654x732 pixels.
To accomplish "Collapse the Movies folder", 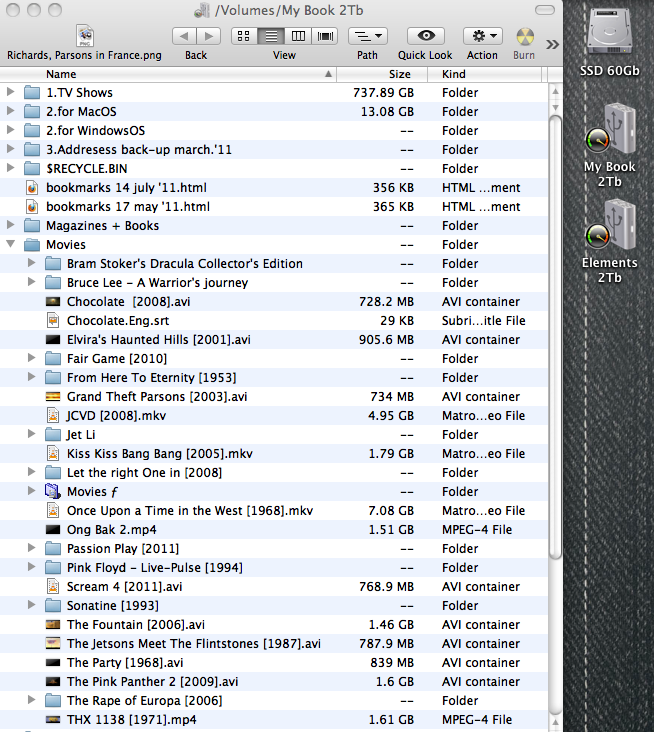I will 10,244.
